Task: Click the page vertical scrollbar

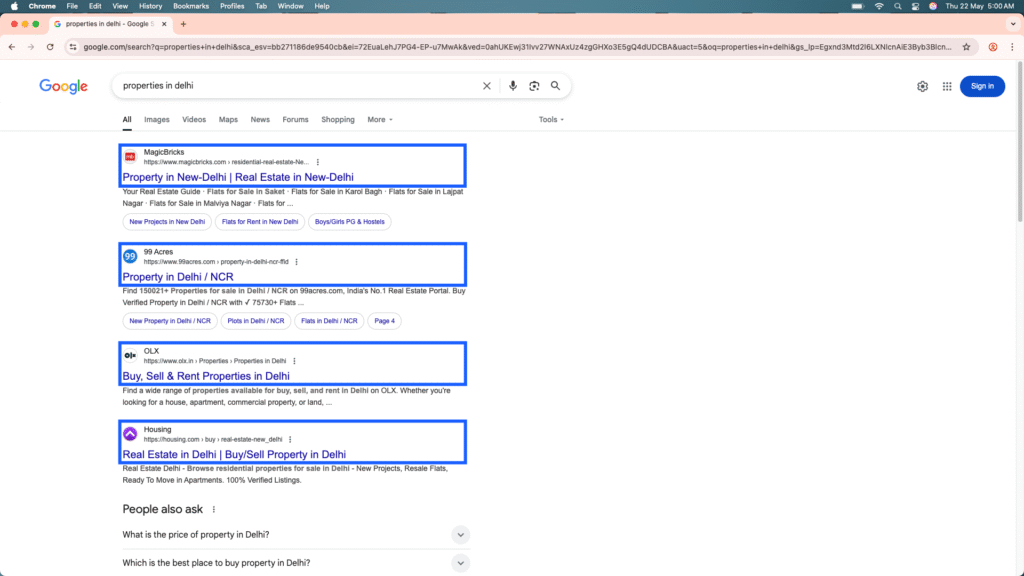Action: [x=1019, y=143]
